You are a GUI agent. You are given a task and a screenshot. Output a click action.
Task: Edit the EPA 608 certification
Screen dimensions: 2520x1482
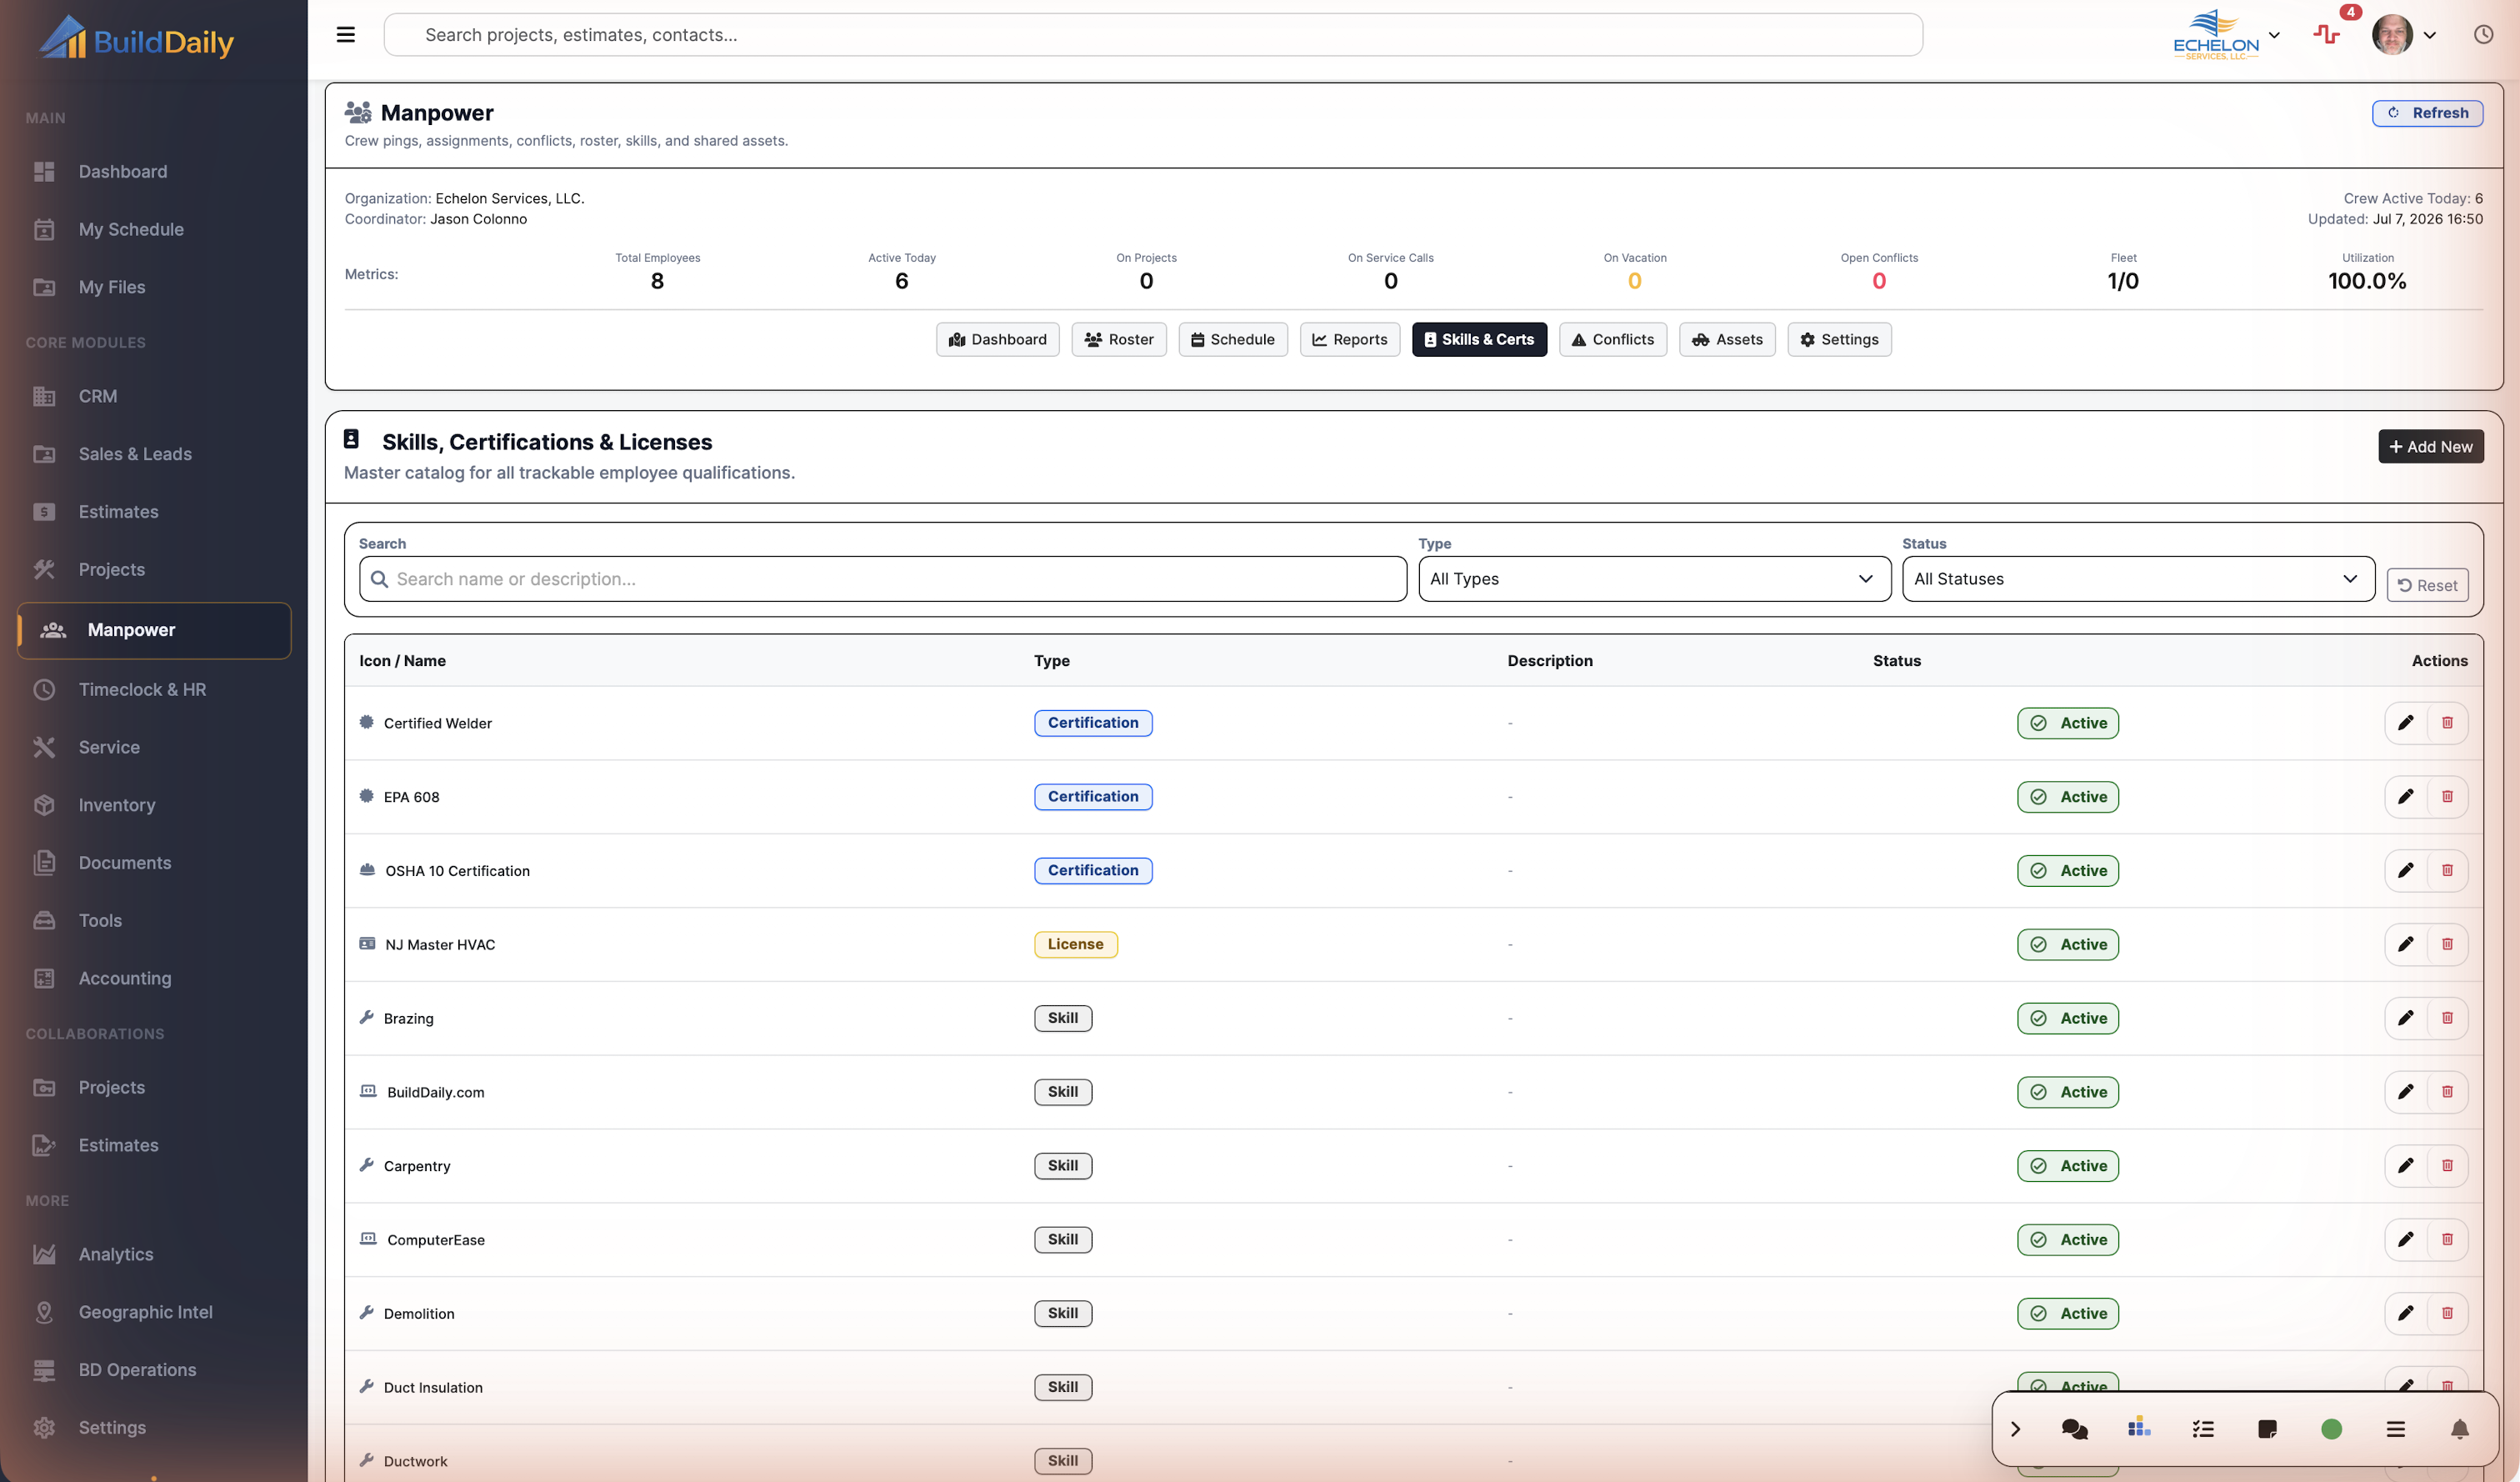2406,797
